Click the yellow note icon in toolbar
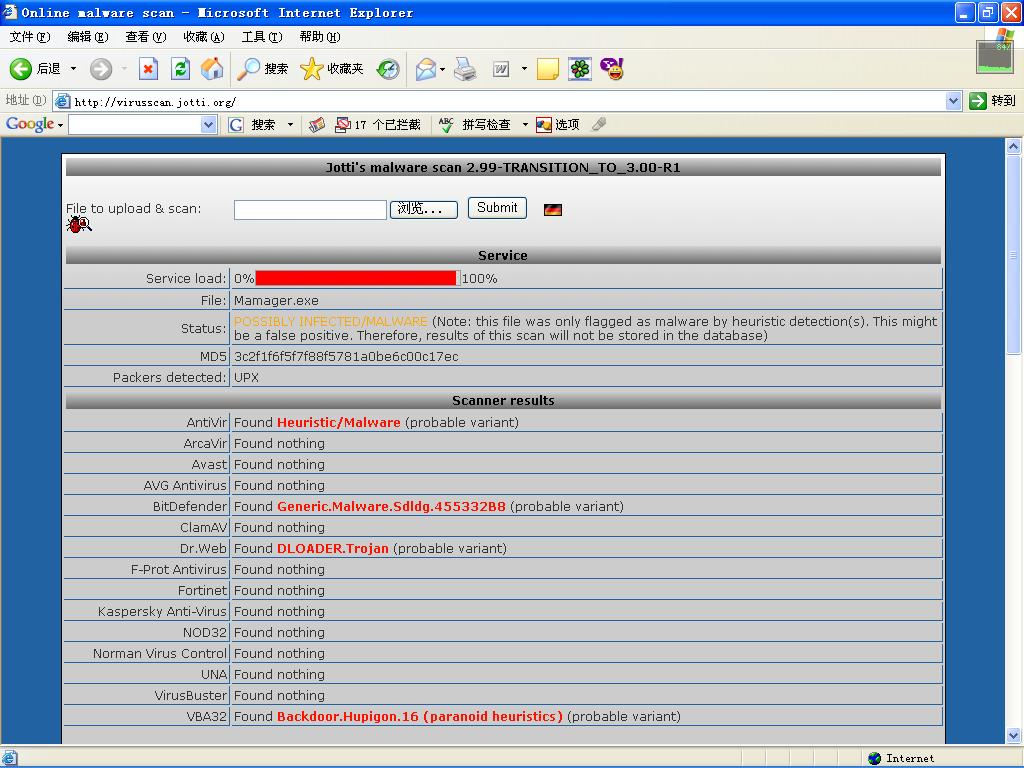The height and width of the screenshot is (768, 1024). point(547,69)
